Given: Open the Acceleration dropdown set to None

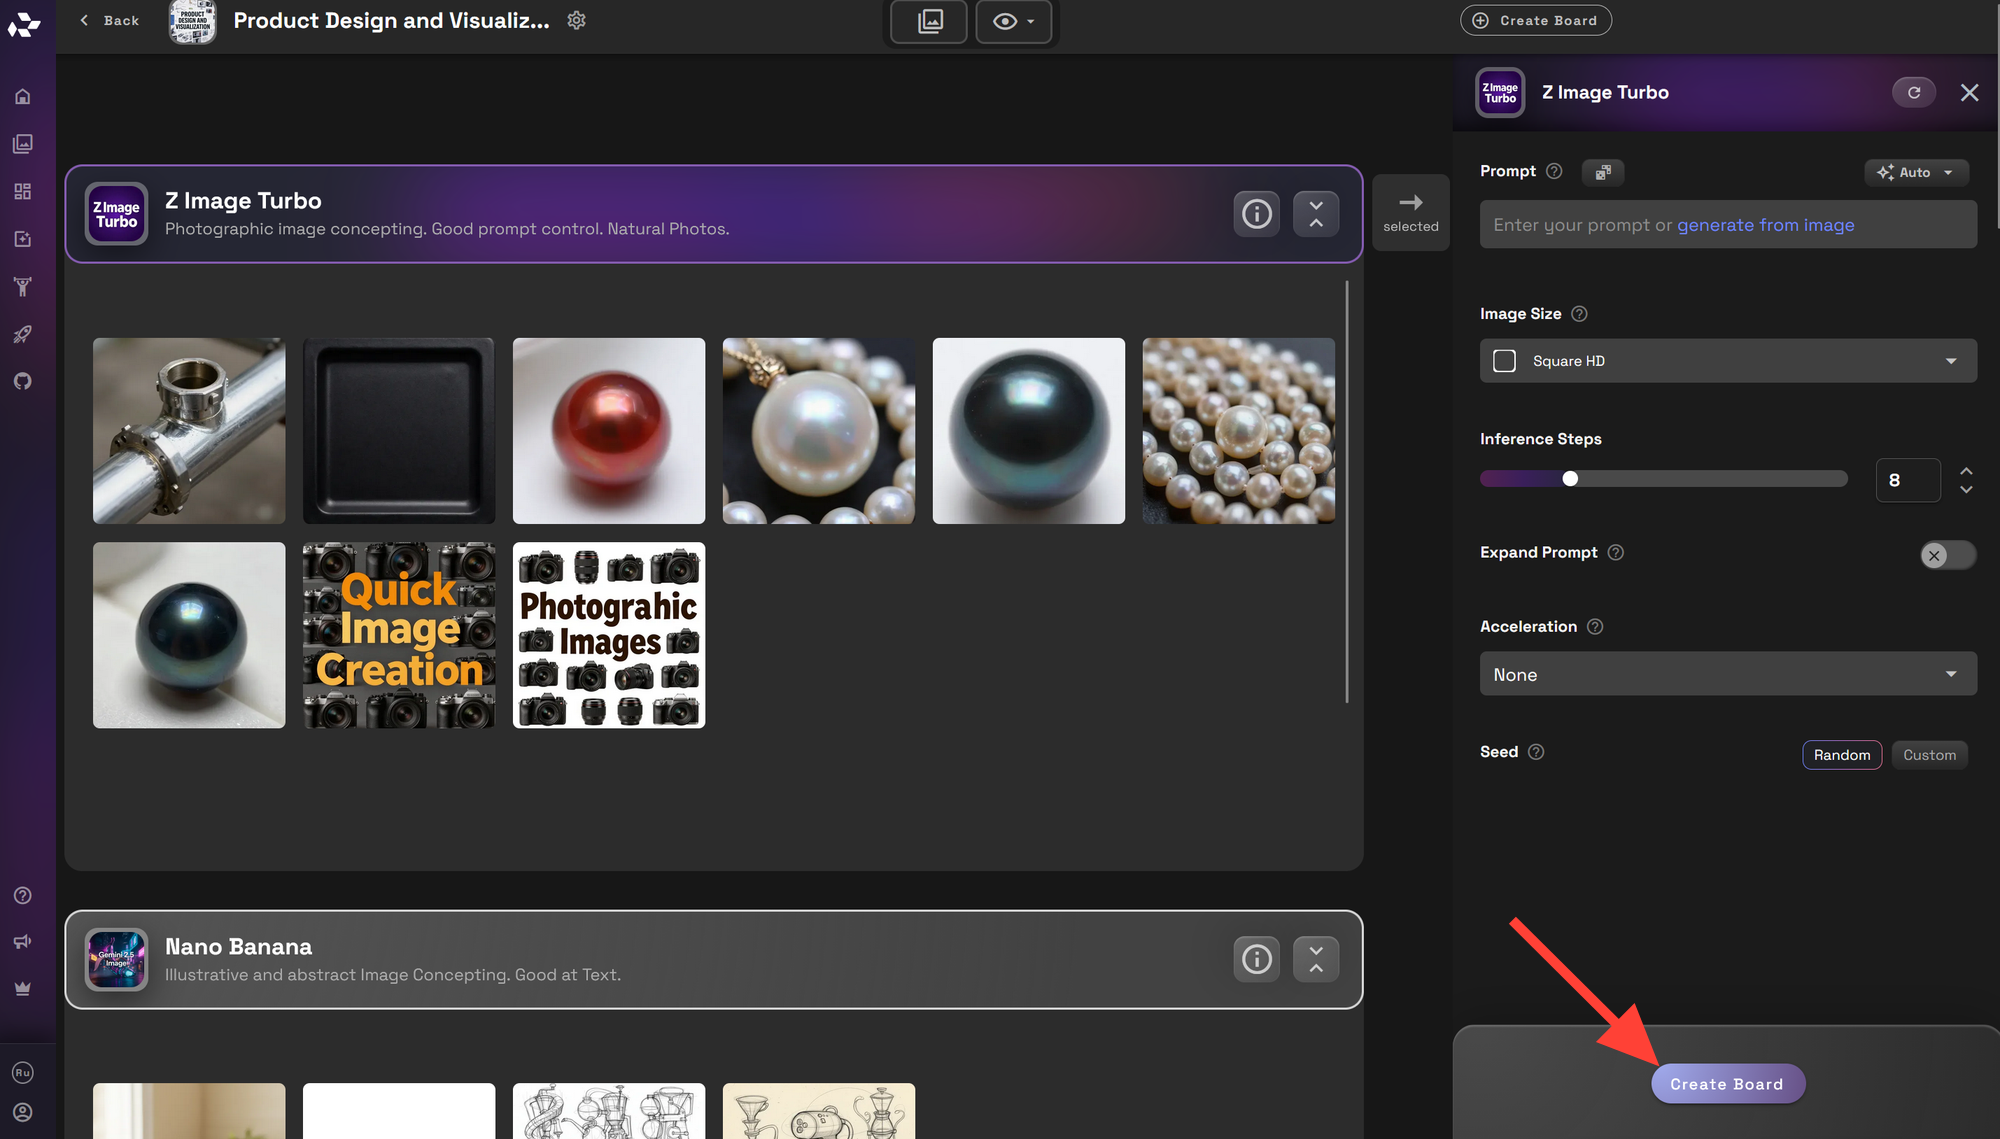Looking at the screenshot, I should pyautogui.click(x=1727, y=674).
